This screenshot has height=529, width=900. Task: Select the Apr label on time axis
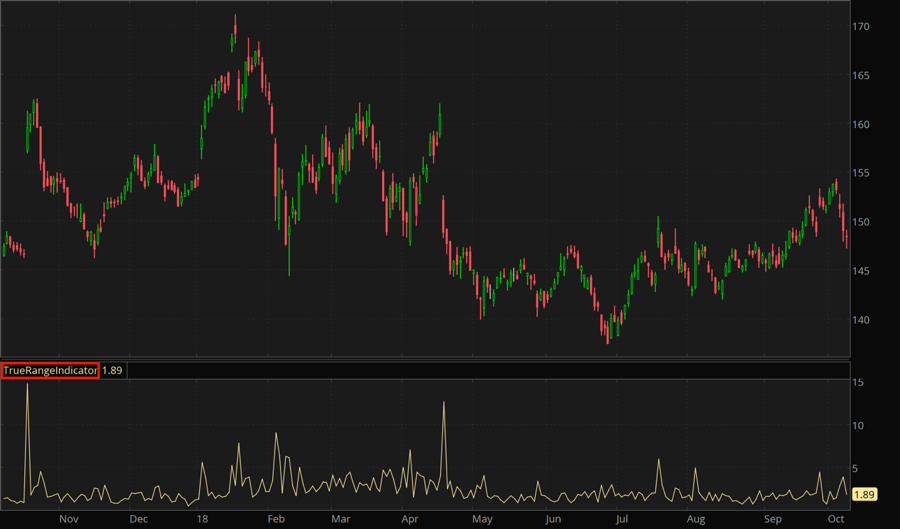[410, 519]
